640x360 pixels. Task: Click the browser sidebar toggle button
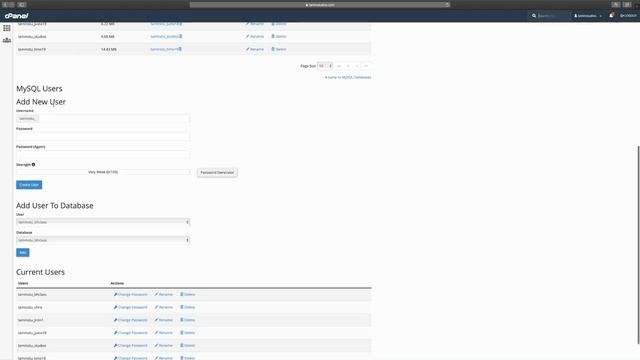[22, 4]
